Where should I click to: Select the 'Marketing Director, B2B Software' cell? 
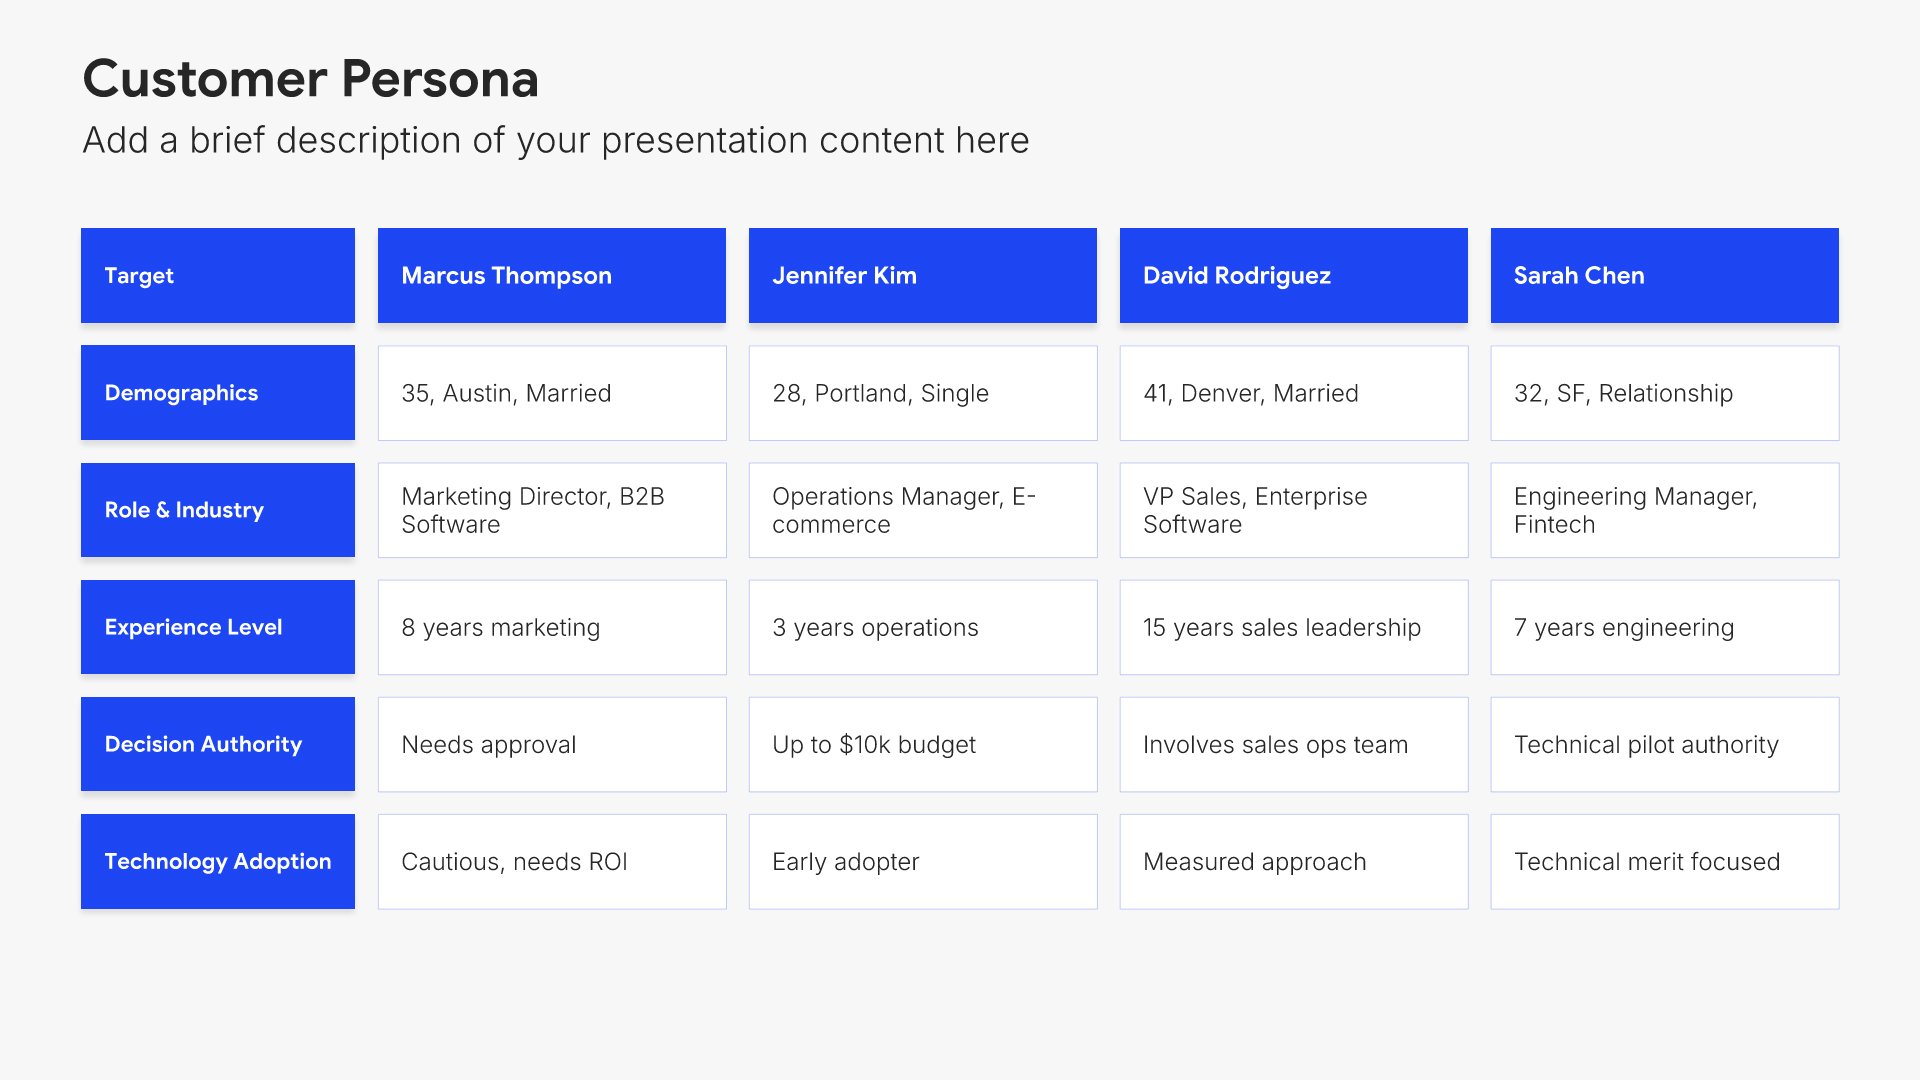pyautogui.click(x=552, y=510)
